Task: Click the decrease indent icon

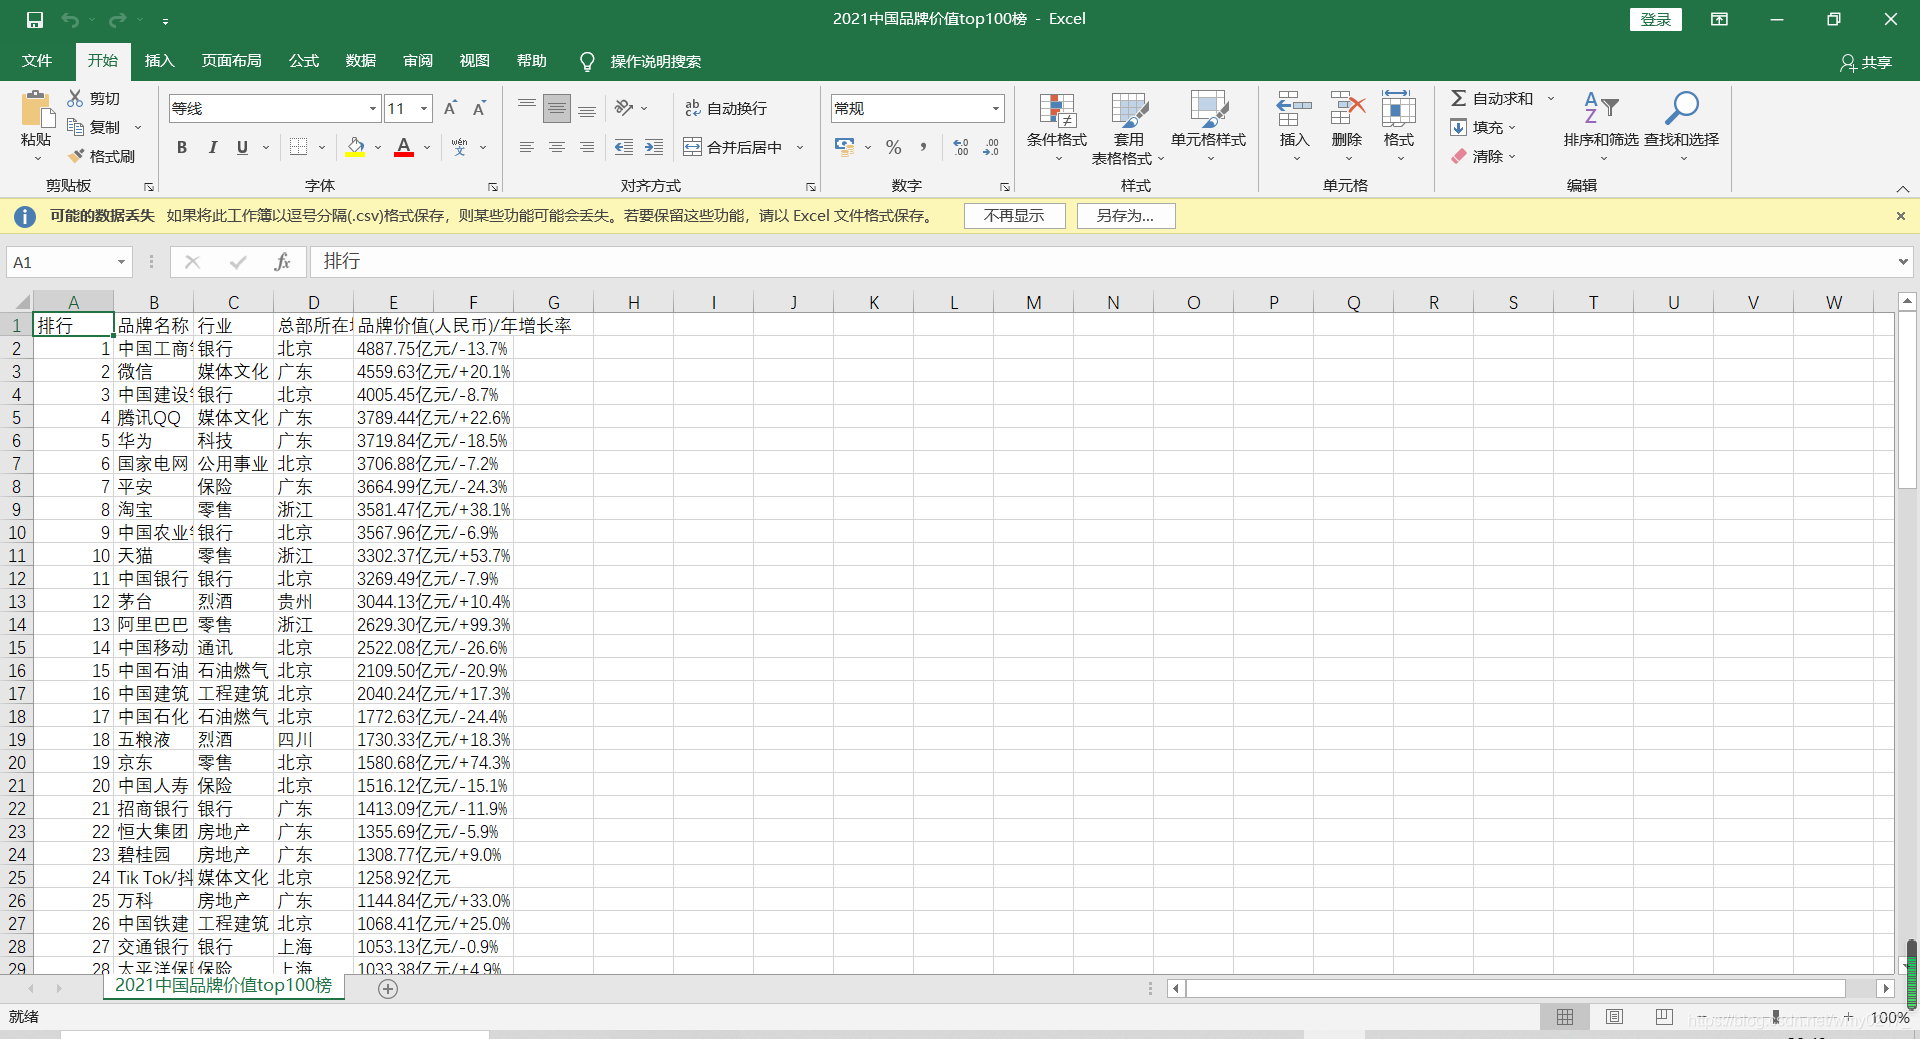Action: 624,147
